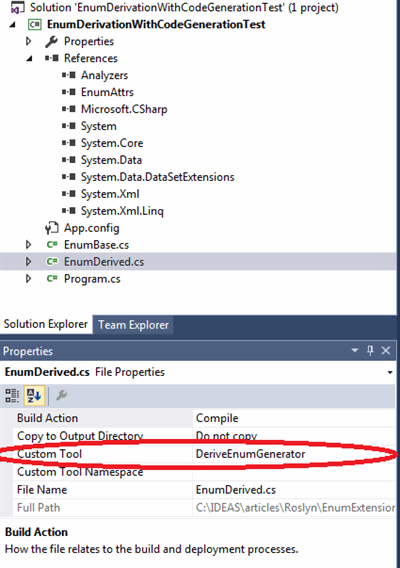Expand the Program.cs node
Image resolution: width=400 pixels, height=568 pixels.
click(x=28, y=279)
